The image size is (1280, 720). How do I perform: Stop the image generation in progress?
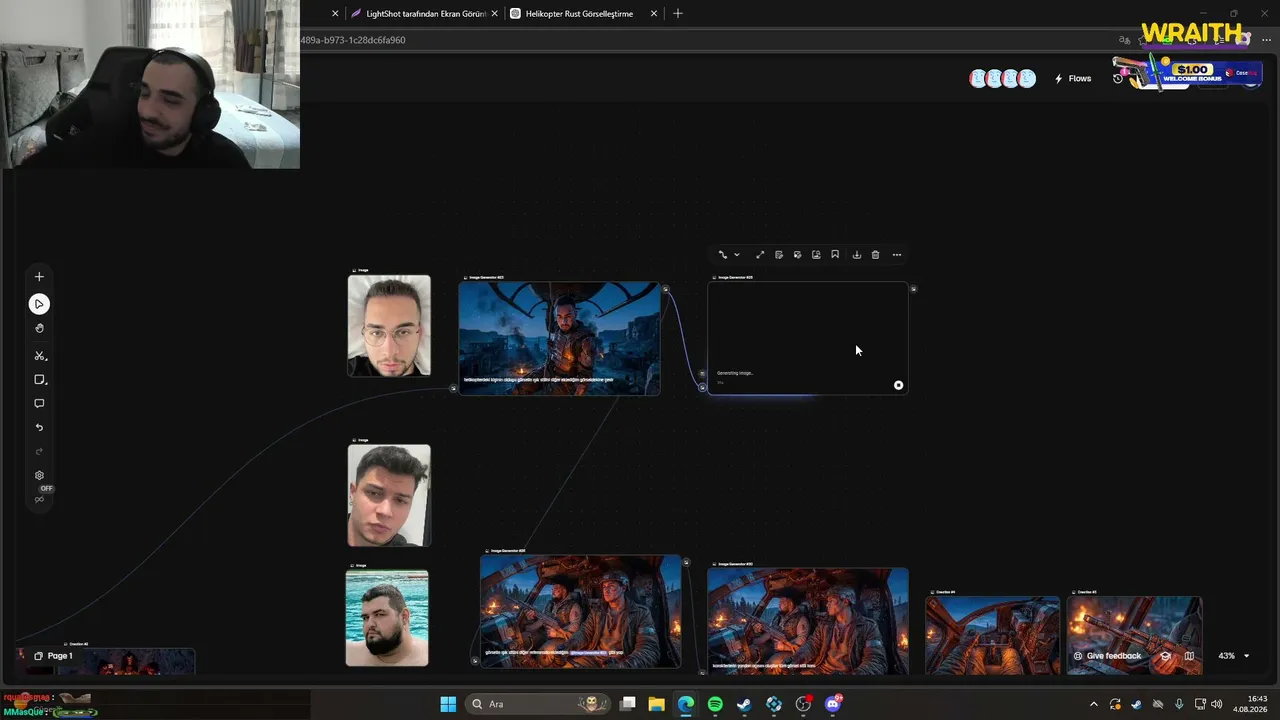[x=898, y=385]
